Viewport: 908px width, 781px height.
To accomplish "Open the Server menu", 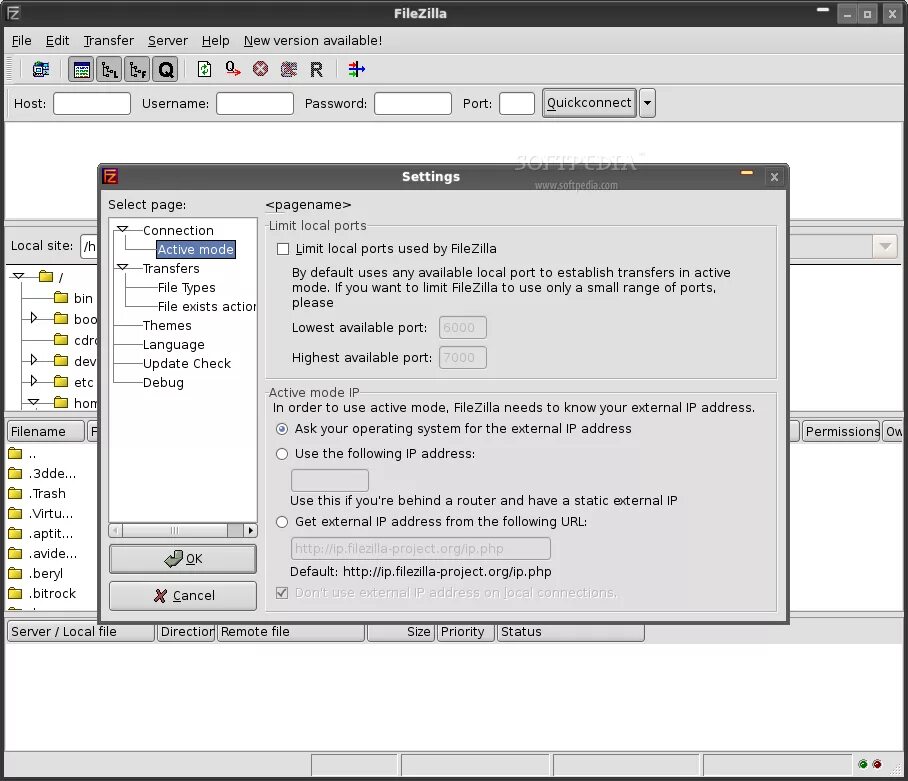I will click(x=167, y=41).
